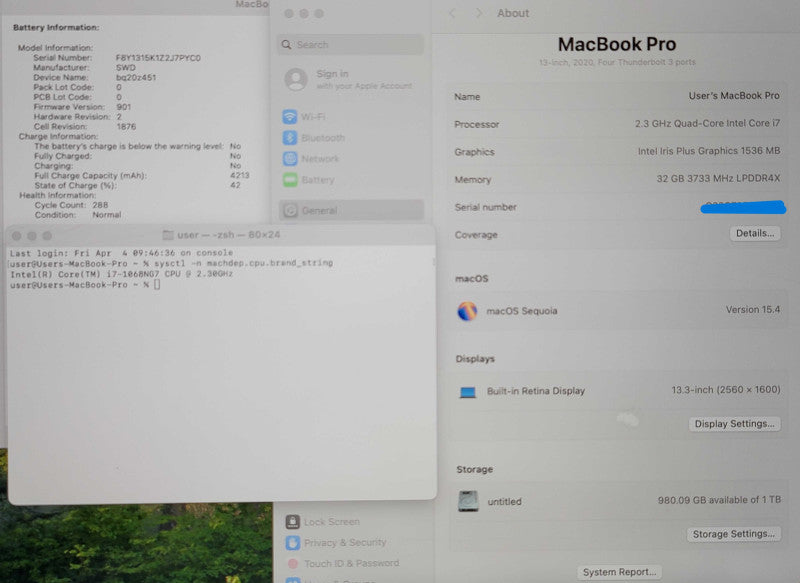This screenshot has height=583, width=800.
Task: Click 13.3-inch (2560 × 1600) display value
Action: pos(726,390)
